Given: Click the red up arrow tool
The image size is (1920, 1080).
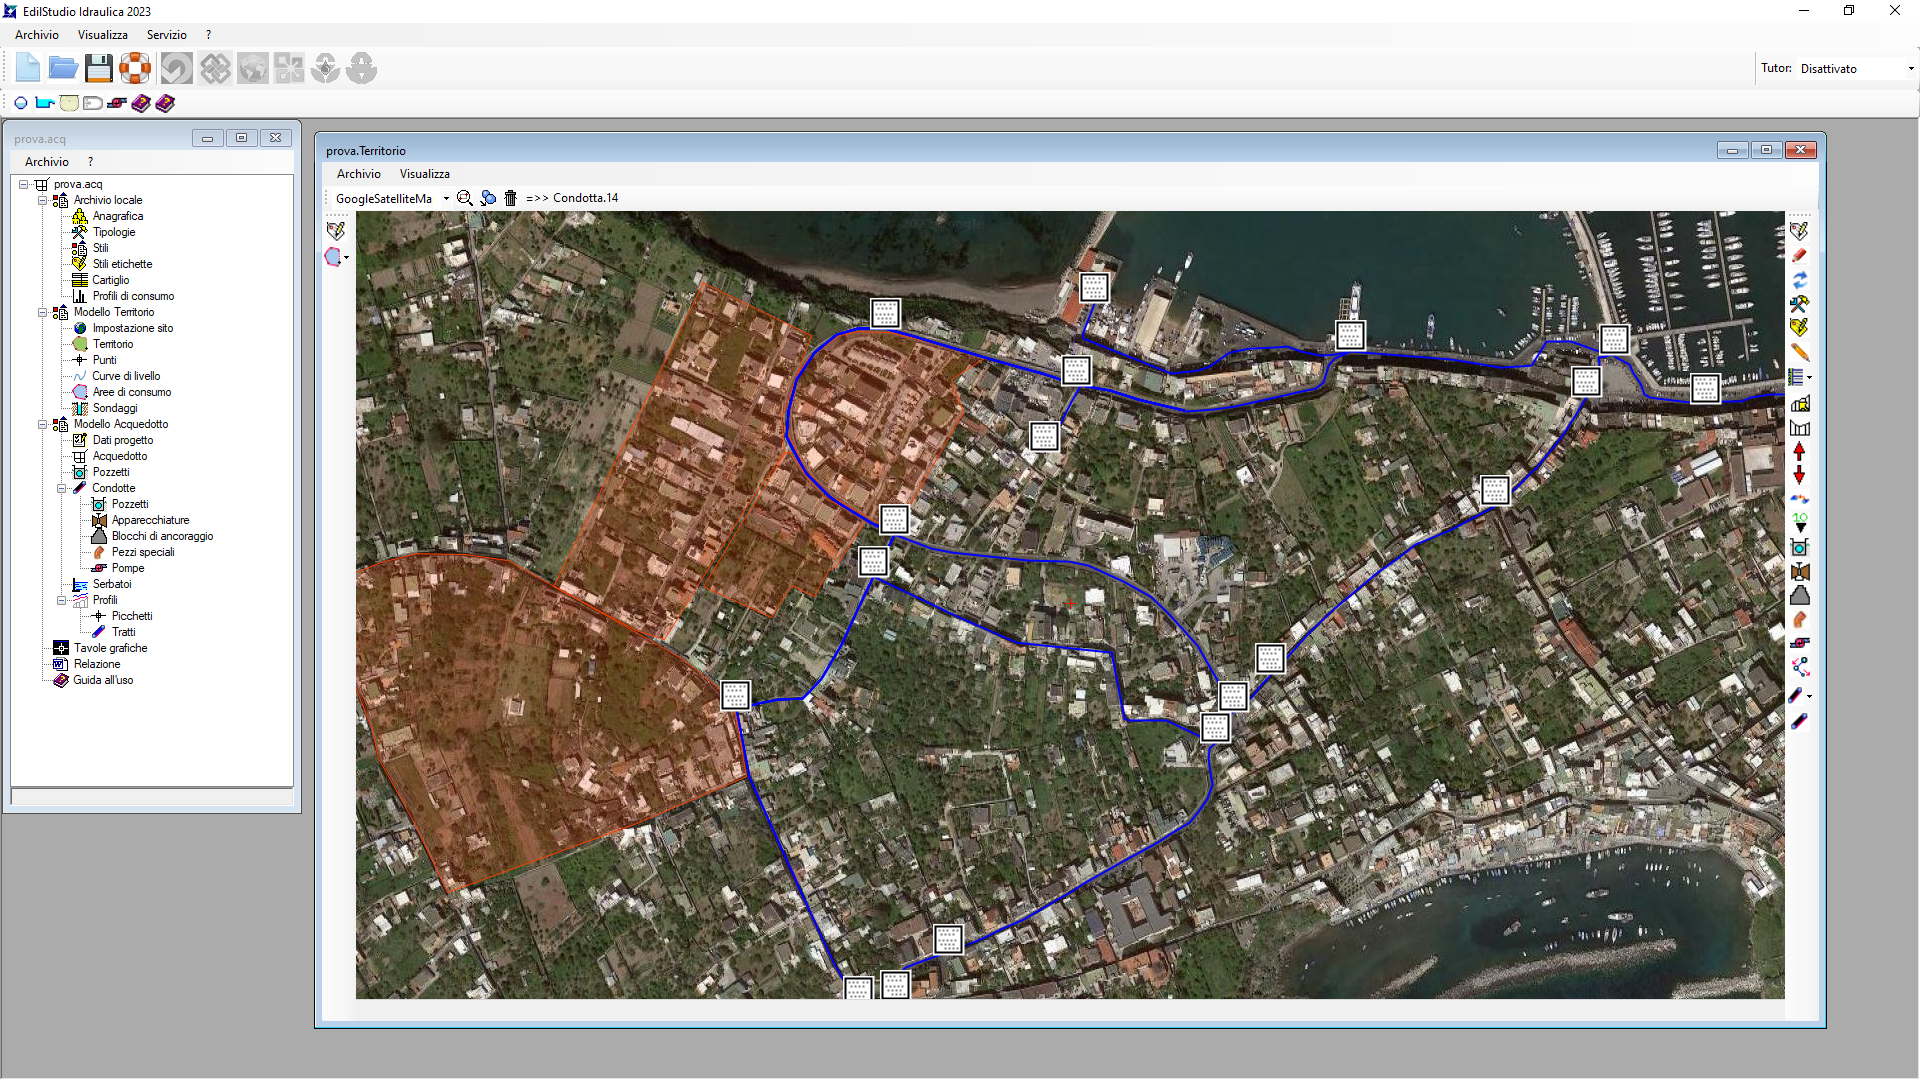Looking at the screenshot, I should tap(1799, 452).
